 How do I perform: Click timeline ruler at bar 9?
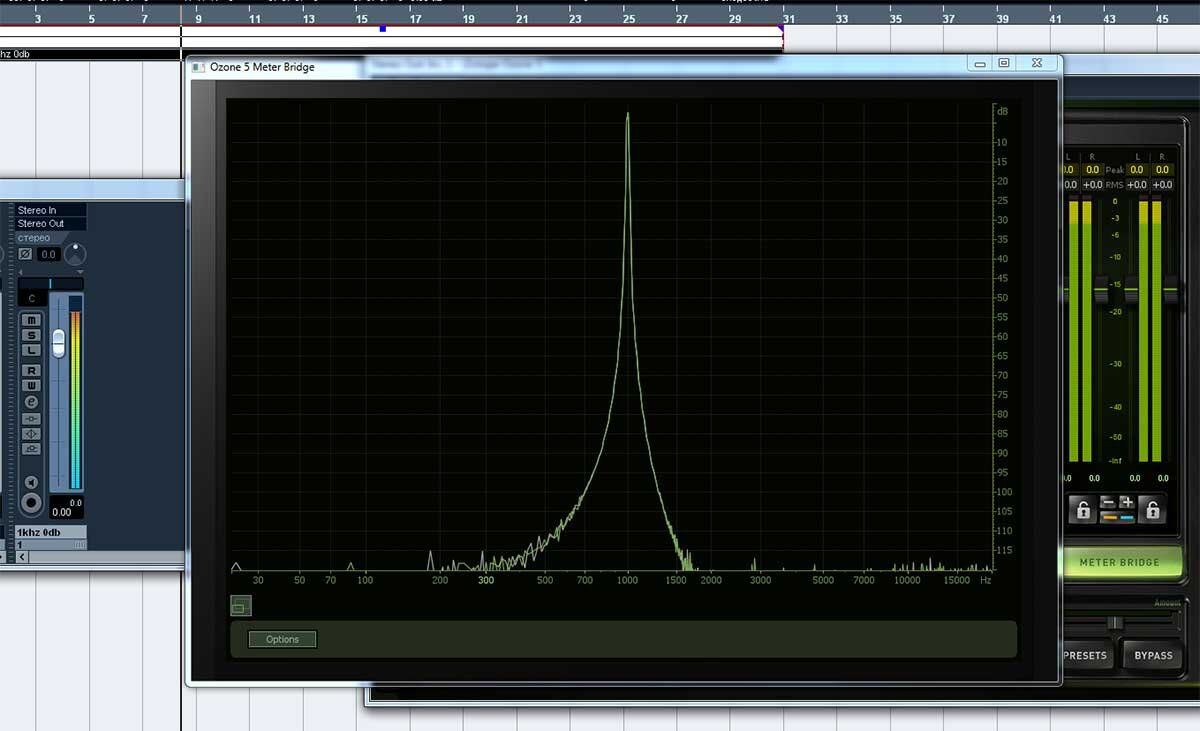point(198,18)
